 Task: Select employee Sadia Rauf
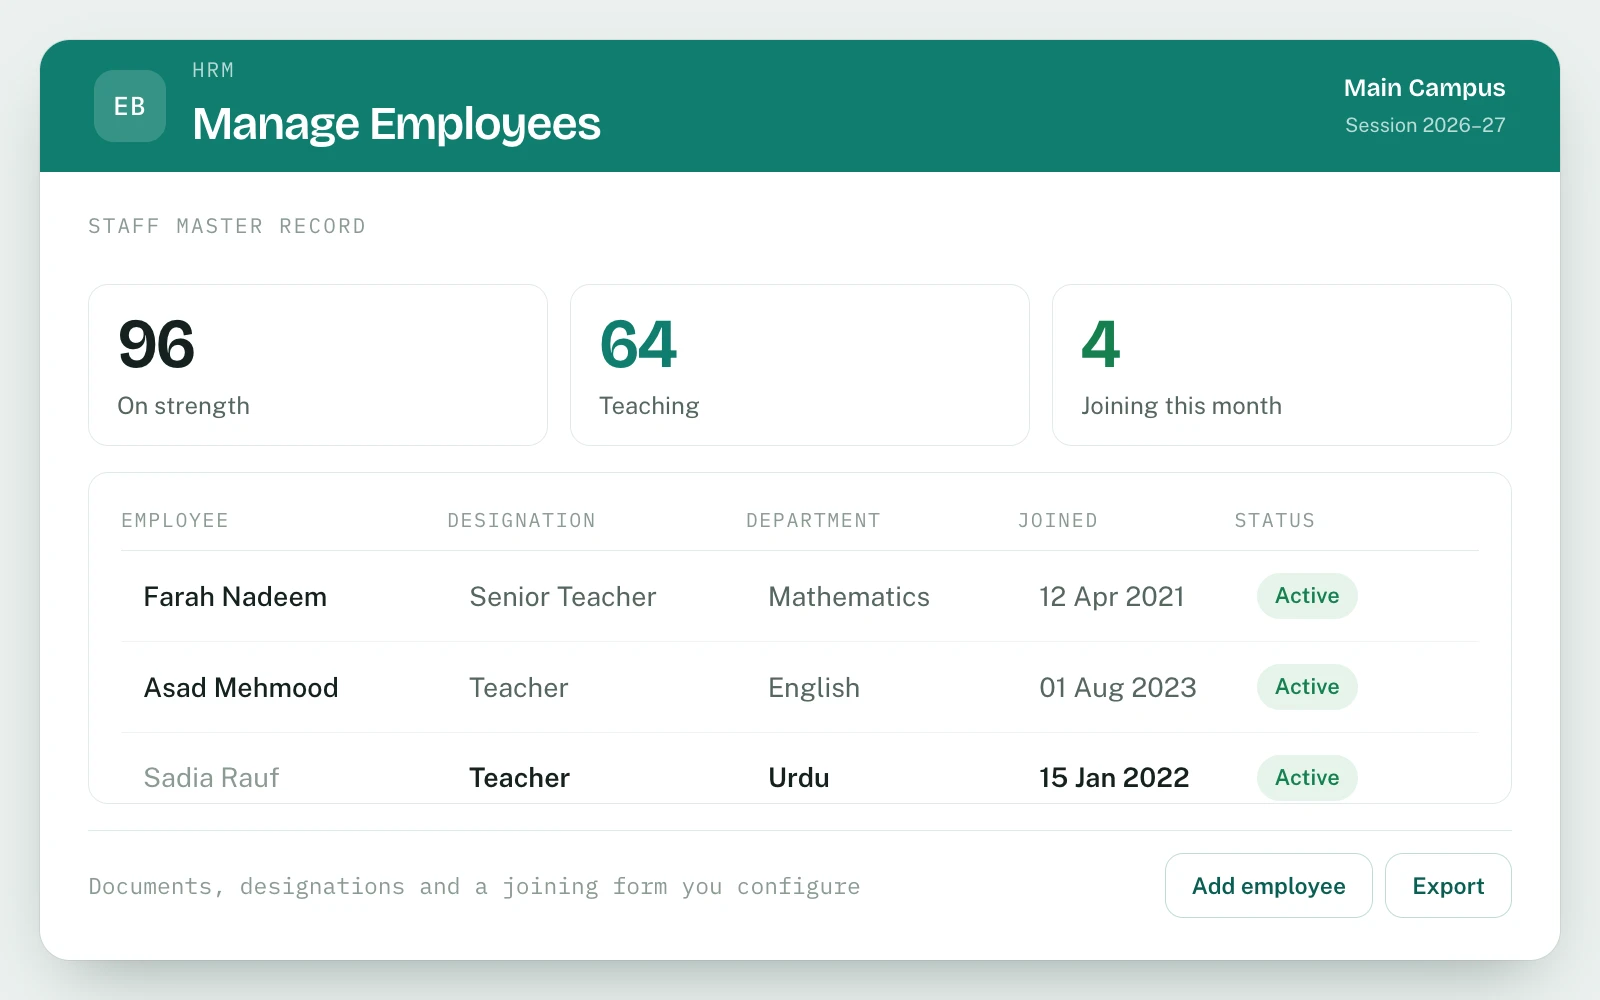pos(211,778)
